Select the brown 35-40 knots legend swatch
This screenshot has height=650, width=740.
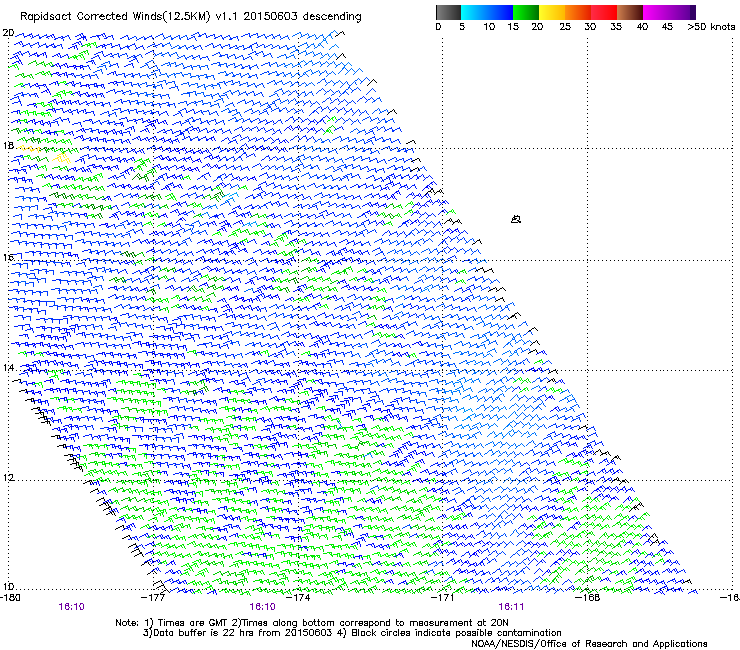coord(630,12)
